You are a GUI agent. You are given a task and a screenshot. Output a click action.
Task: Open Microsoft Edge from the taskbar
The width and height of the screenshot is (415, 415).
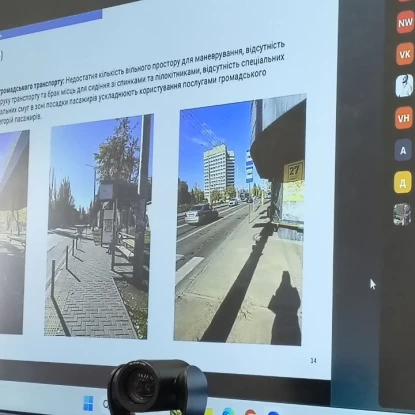tap(228, 411)
